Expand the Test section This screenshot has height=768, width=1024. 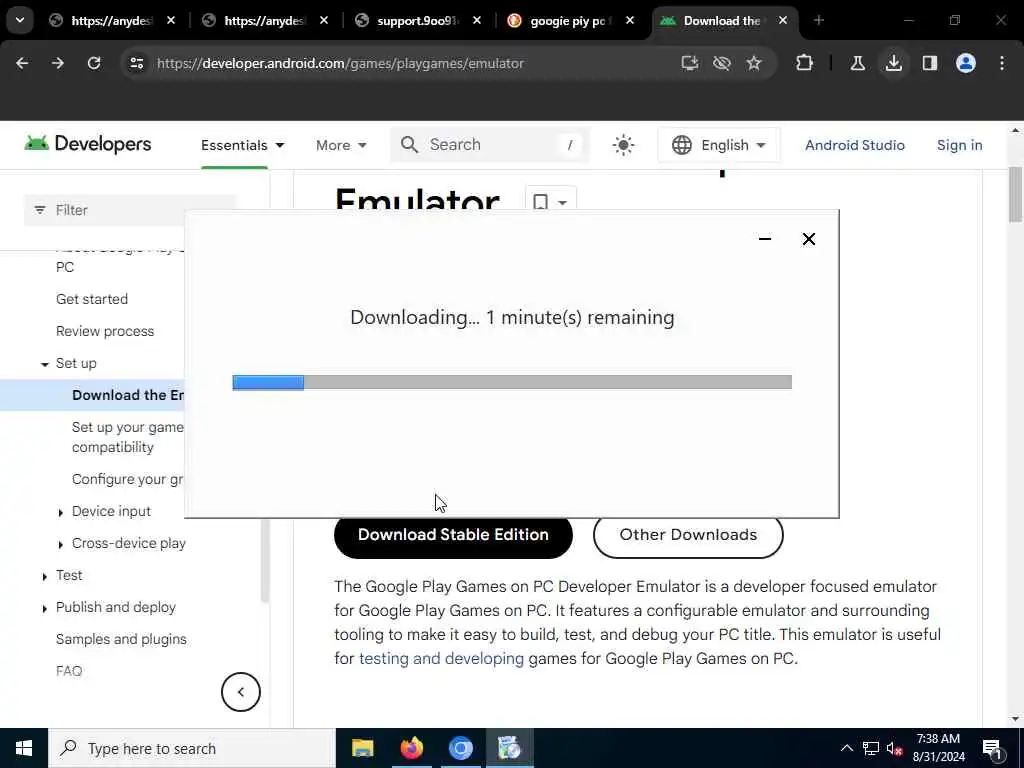44,577
